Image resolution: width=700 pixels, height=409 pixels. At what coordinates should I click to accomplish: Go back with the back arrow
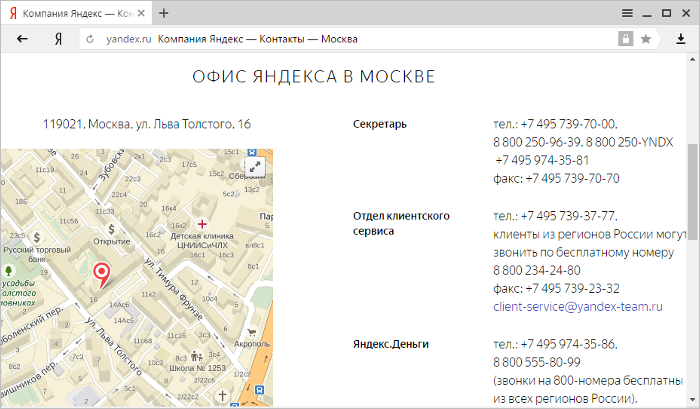pos(22,39)
